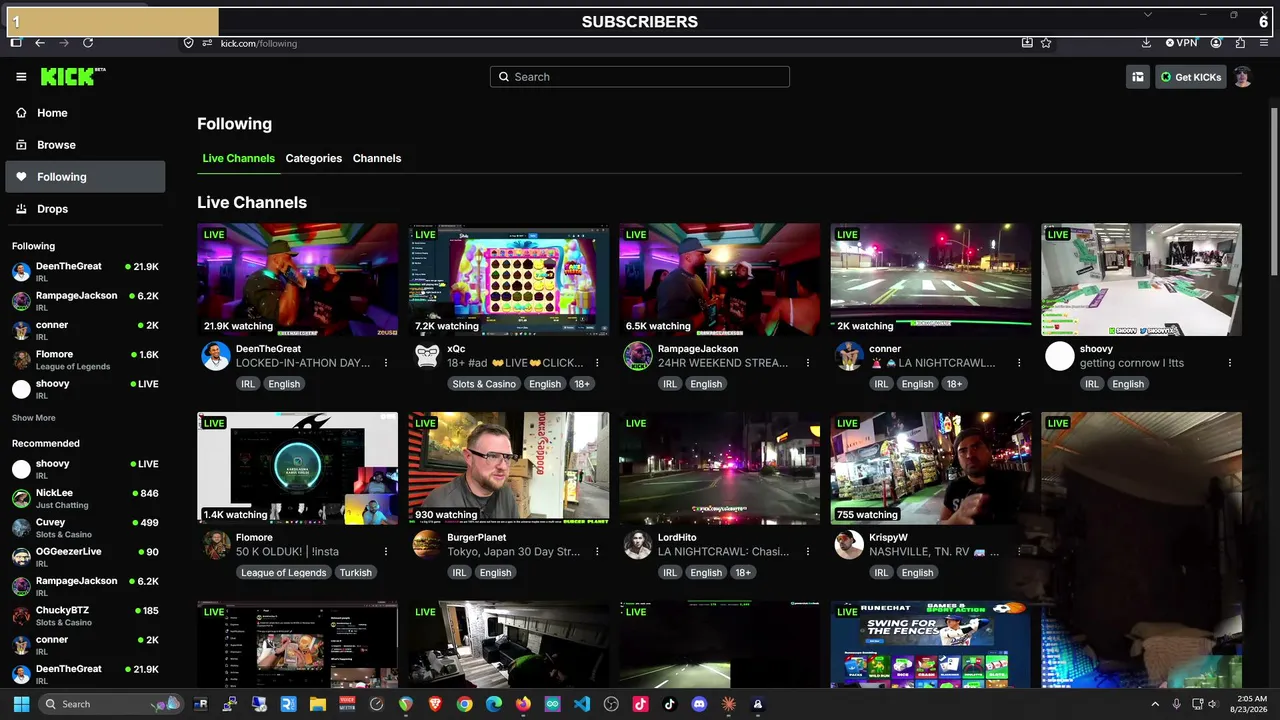1280x720 pixels.
Task: Open Firefox from the taskbar
Action: coord(523,704)
